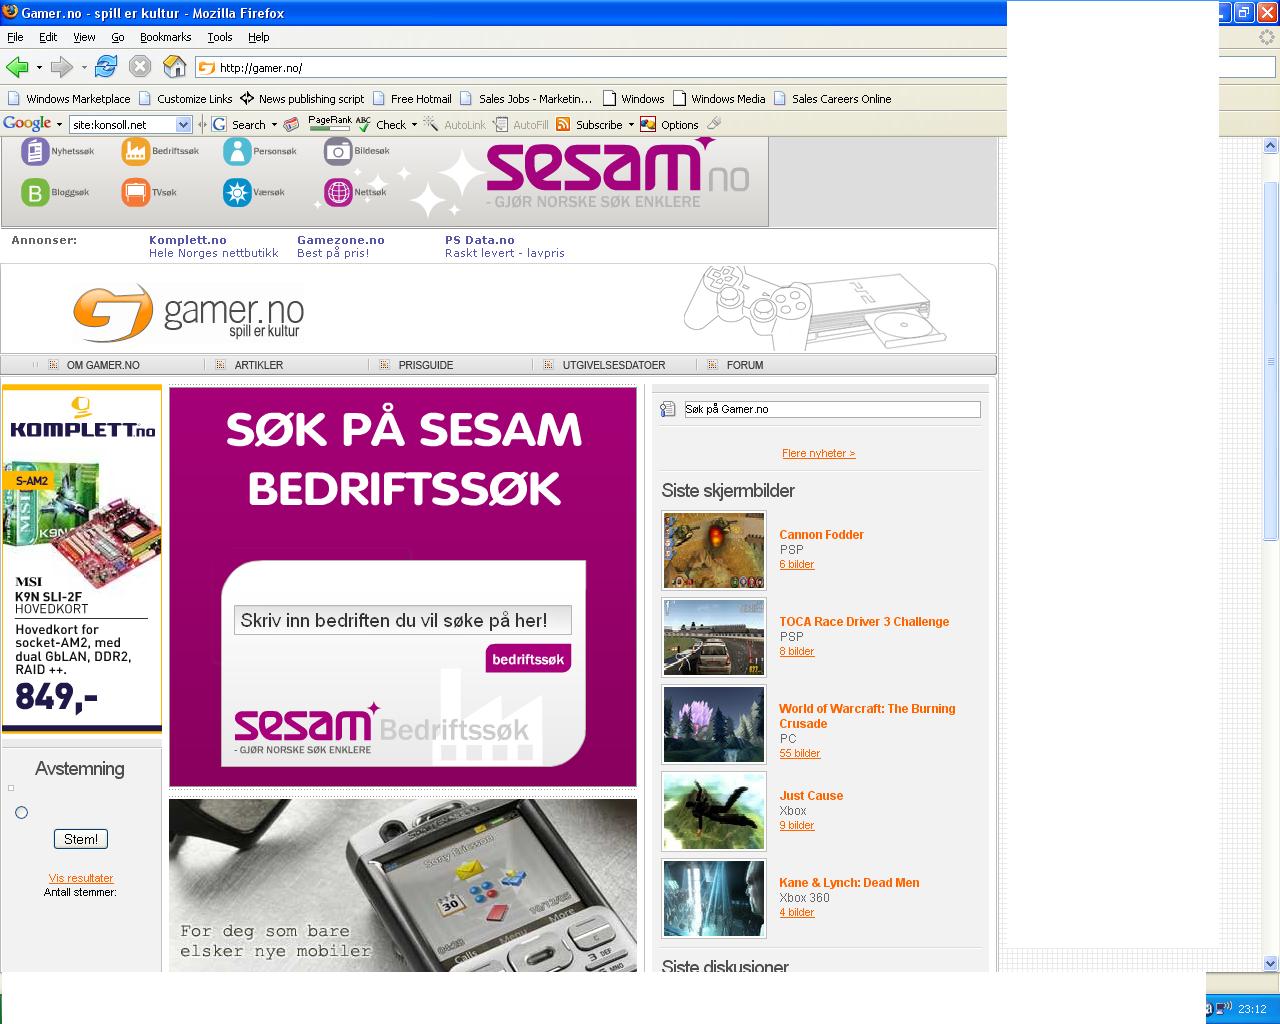Click the PS Data.no advertiser link
The height and width of the screenshot is (1024, 1280).
click(480, 240)
